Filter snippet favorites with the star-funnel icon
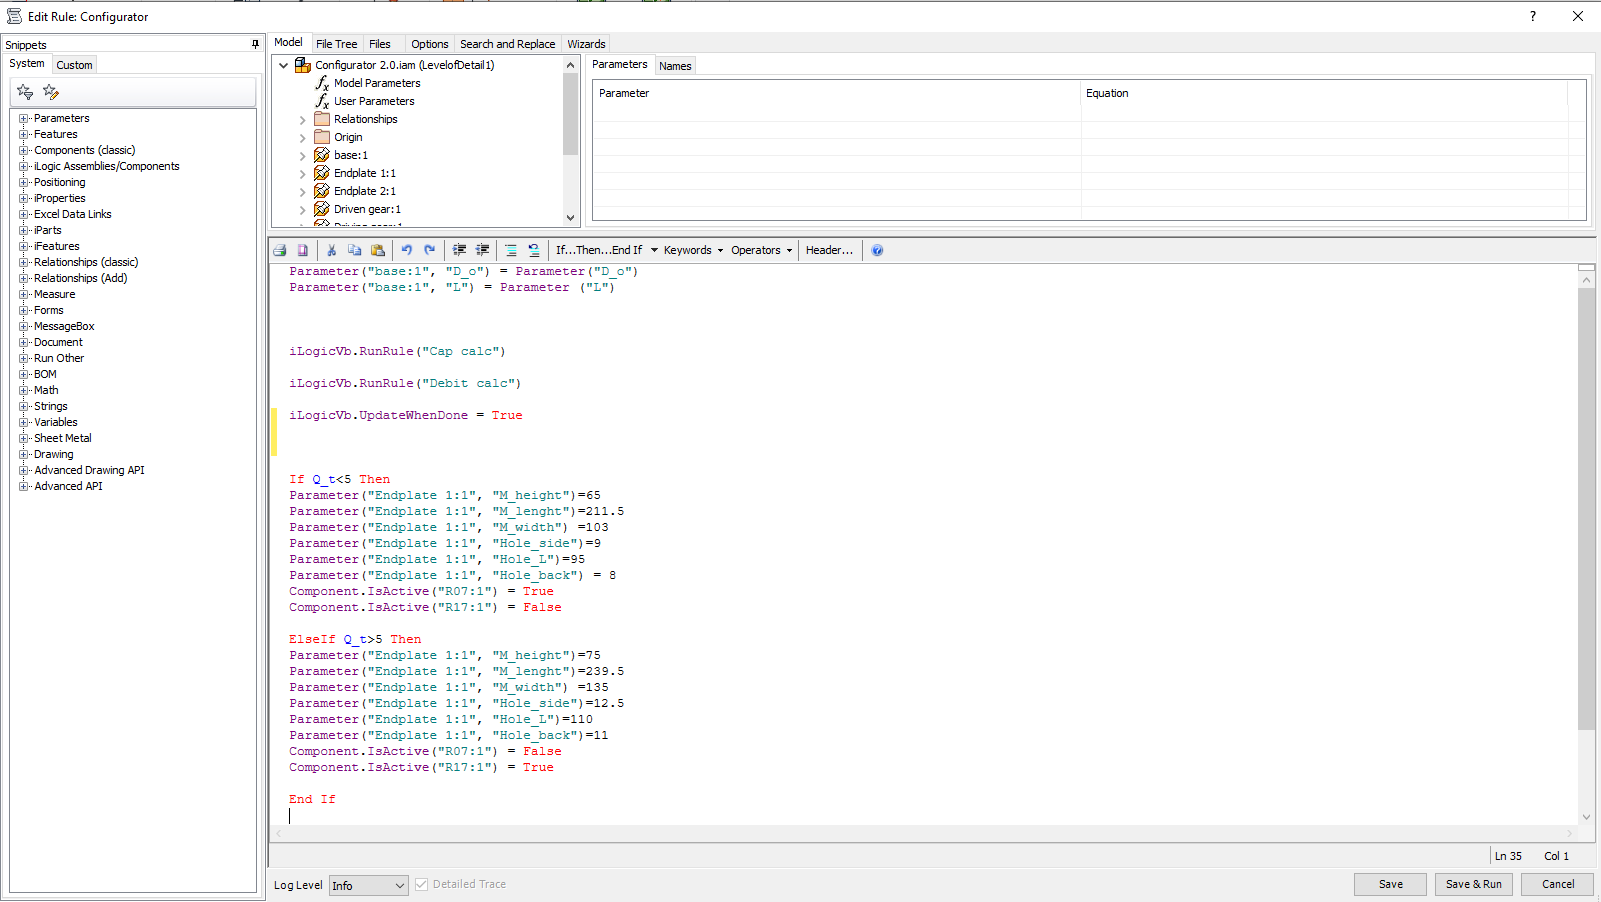The width and height of the screenshot is (1601, 902). pyautogui.click(x=25, y=91)
